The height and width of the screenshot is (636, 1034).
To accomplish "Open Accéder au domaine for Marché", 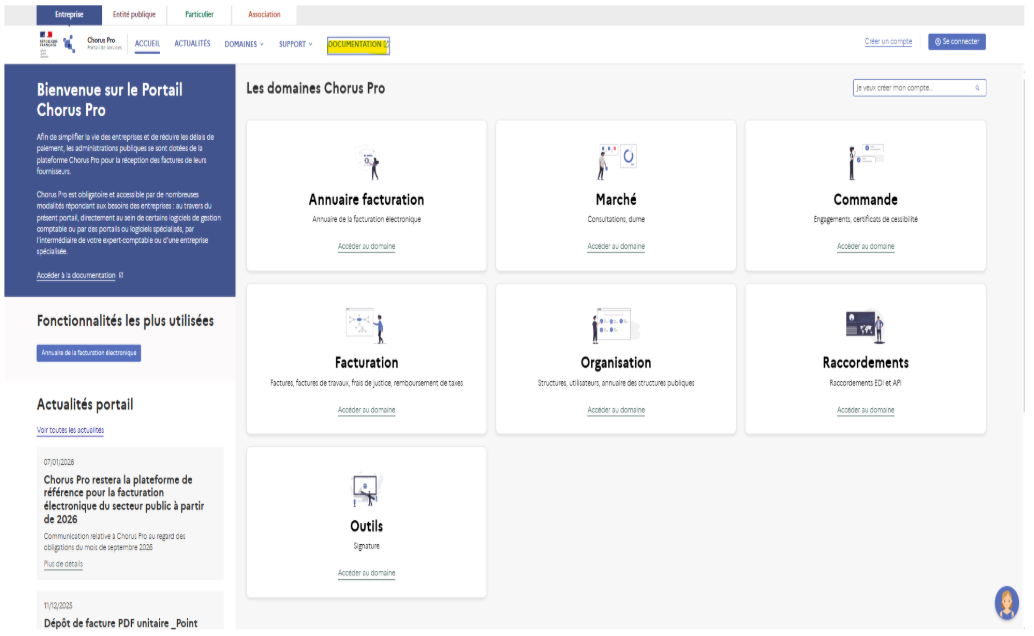I will 616,246.
